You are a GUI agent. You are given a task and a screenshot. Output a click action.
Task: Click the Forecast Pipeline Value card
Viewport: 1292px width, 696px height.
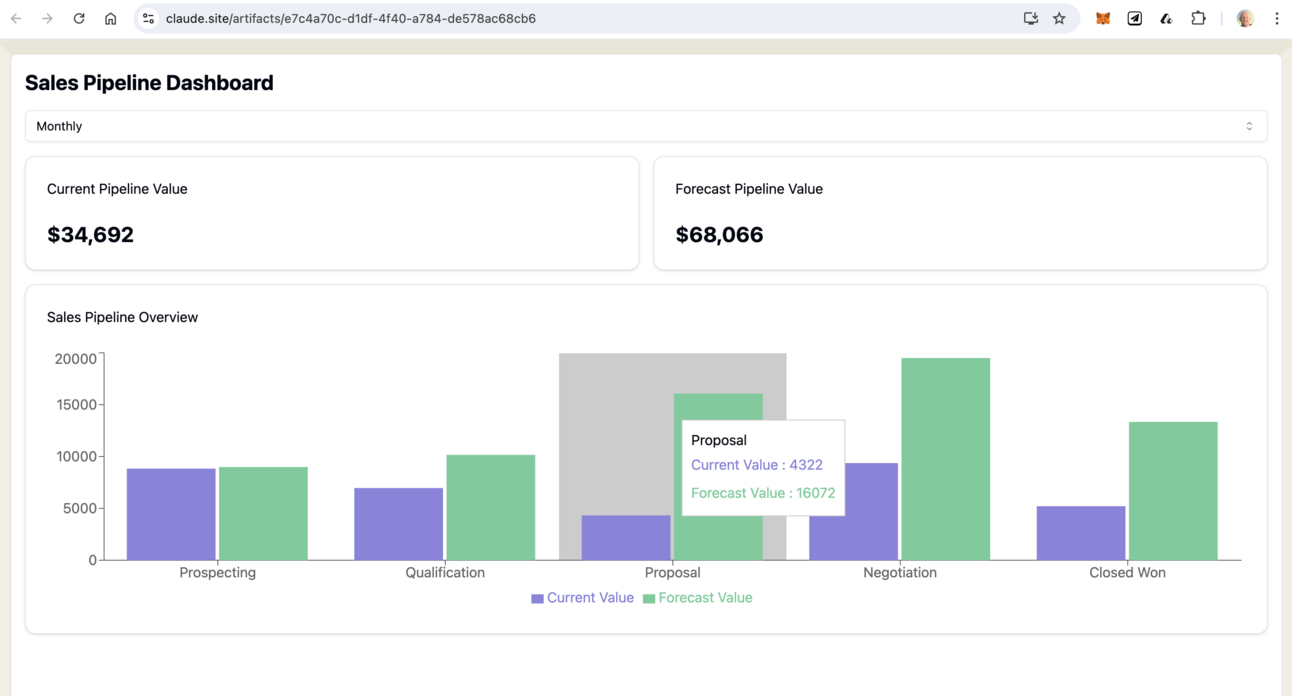coord(959,213)
